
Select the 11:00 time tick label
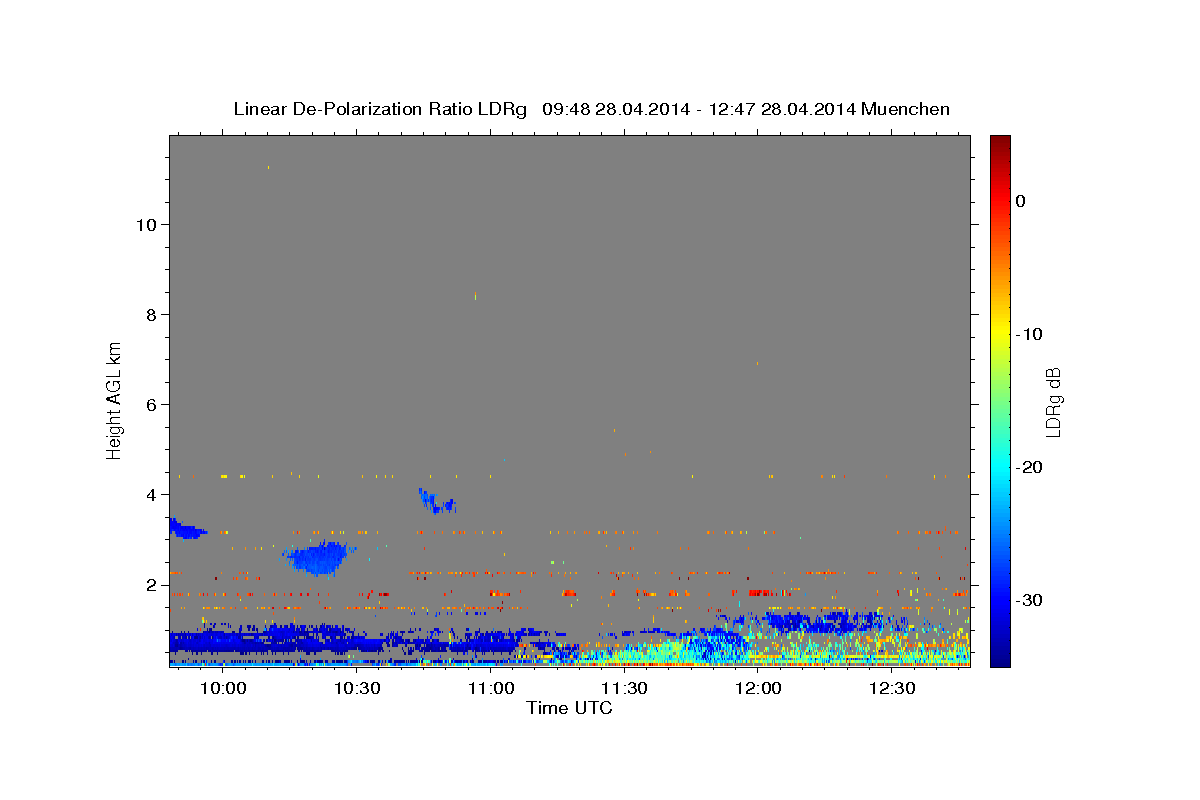click(x=491, y=688)
